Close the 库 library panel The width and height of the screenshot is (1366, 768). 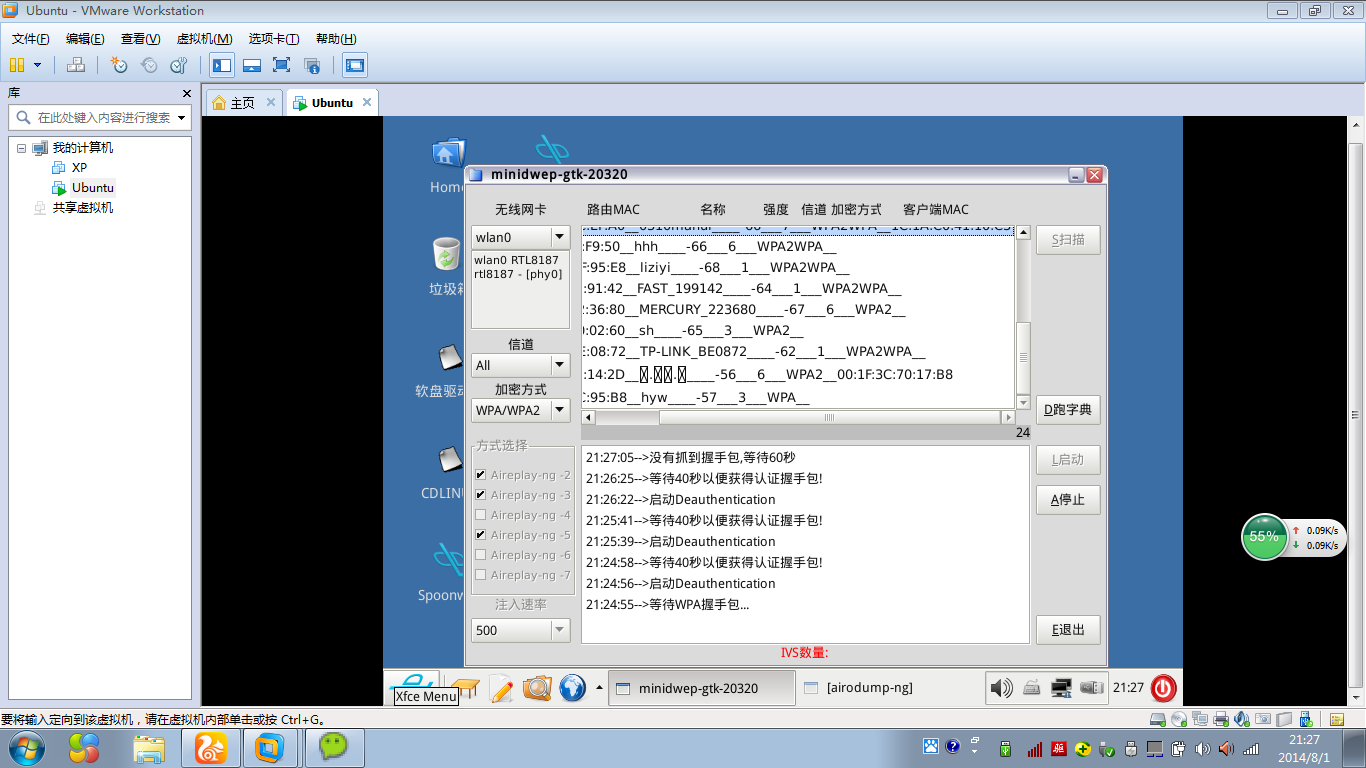click(x=187, y=93)
